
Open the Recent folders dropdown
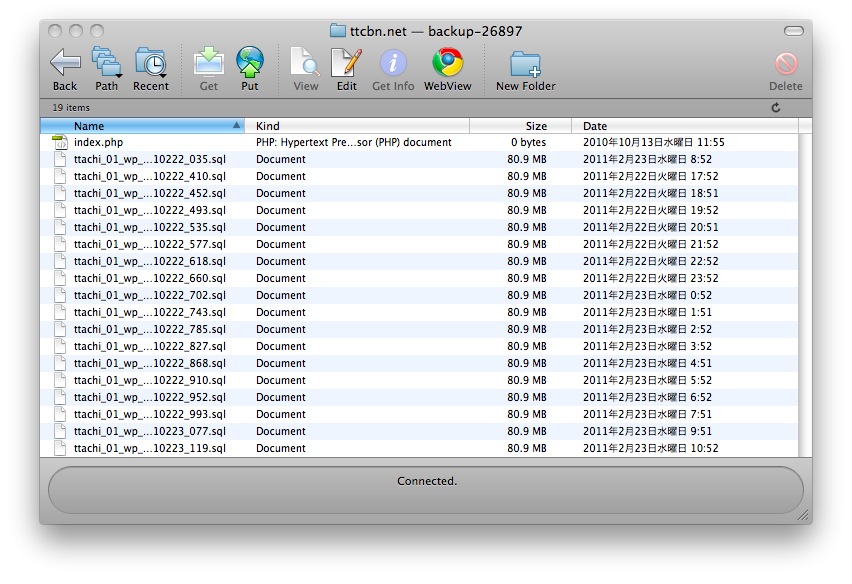[x=150, y=64]
